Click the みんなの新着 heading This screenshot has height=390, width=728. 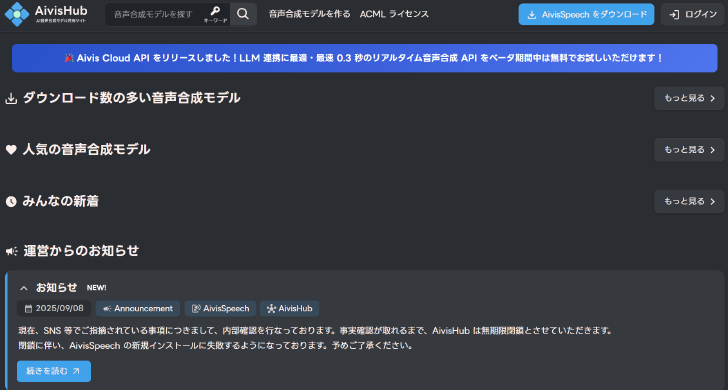[x=60, y=201]
